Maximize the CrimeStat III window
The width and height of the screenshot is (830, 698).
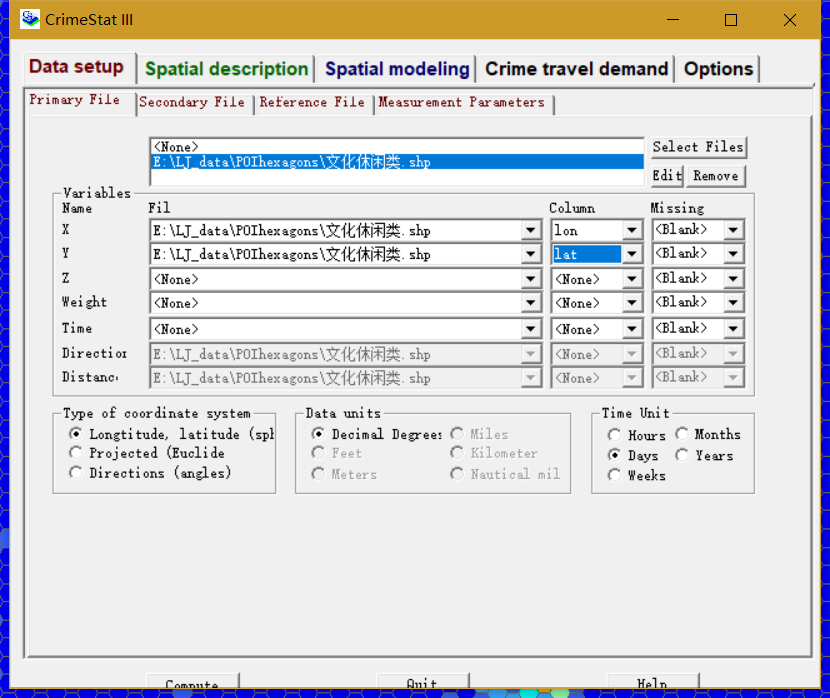[x=731, y=20]
